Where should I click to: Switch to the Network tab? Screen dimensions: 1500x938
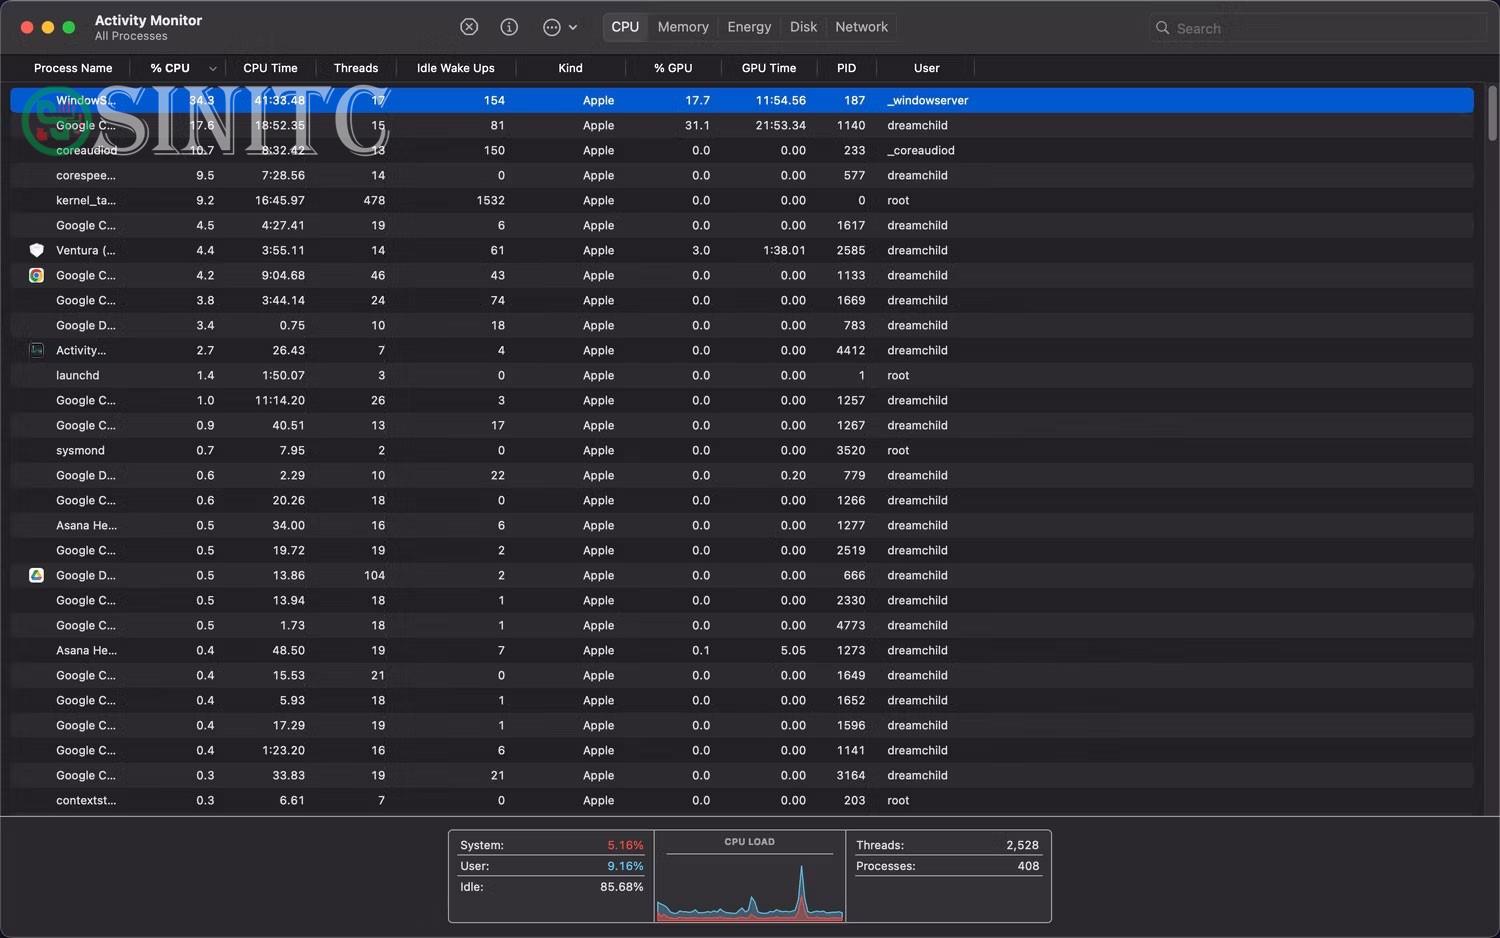pyautogui.click(x=861, y=27)
